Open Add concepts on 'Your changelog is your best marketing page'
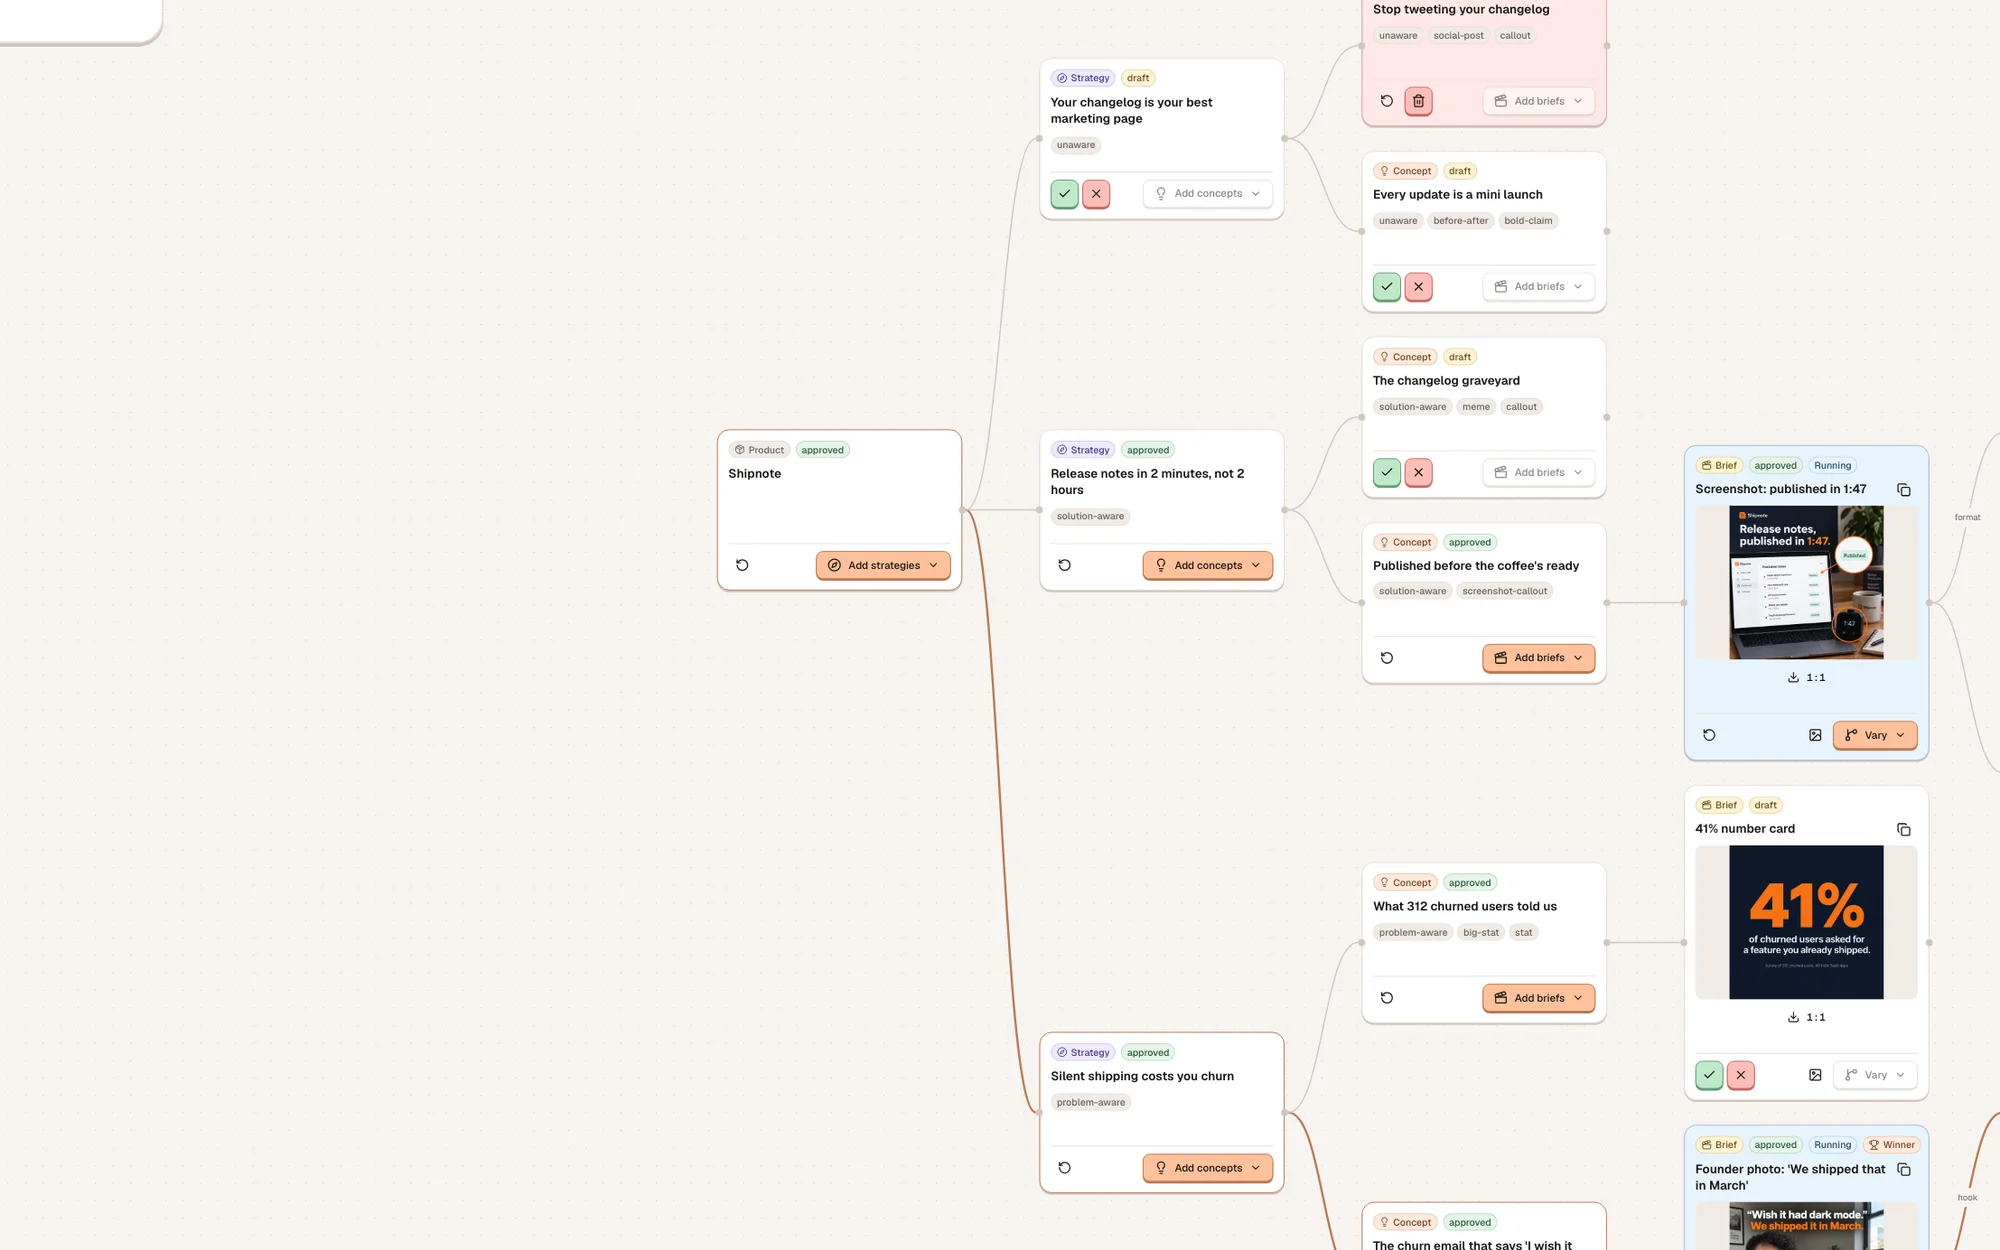The height and width of the screenshot is (1250, 2000). (x=1207, y=194)
